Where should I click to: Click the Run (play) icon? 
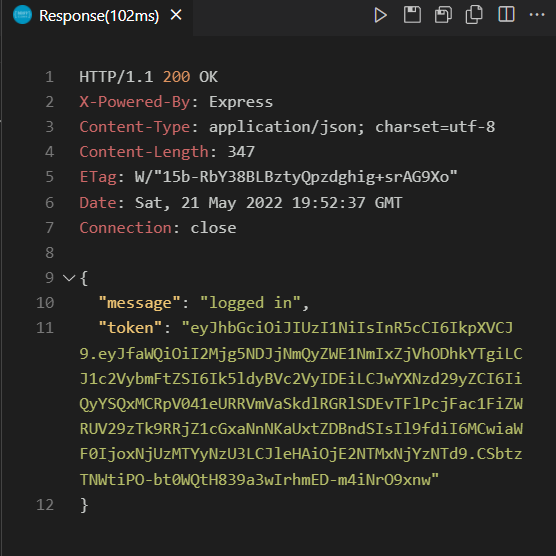380,16
